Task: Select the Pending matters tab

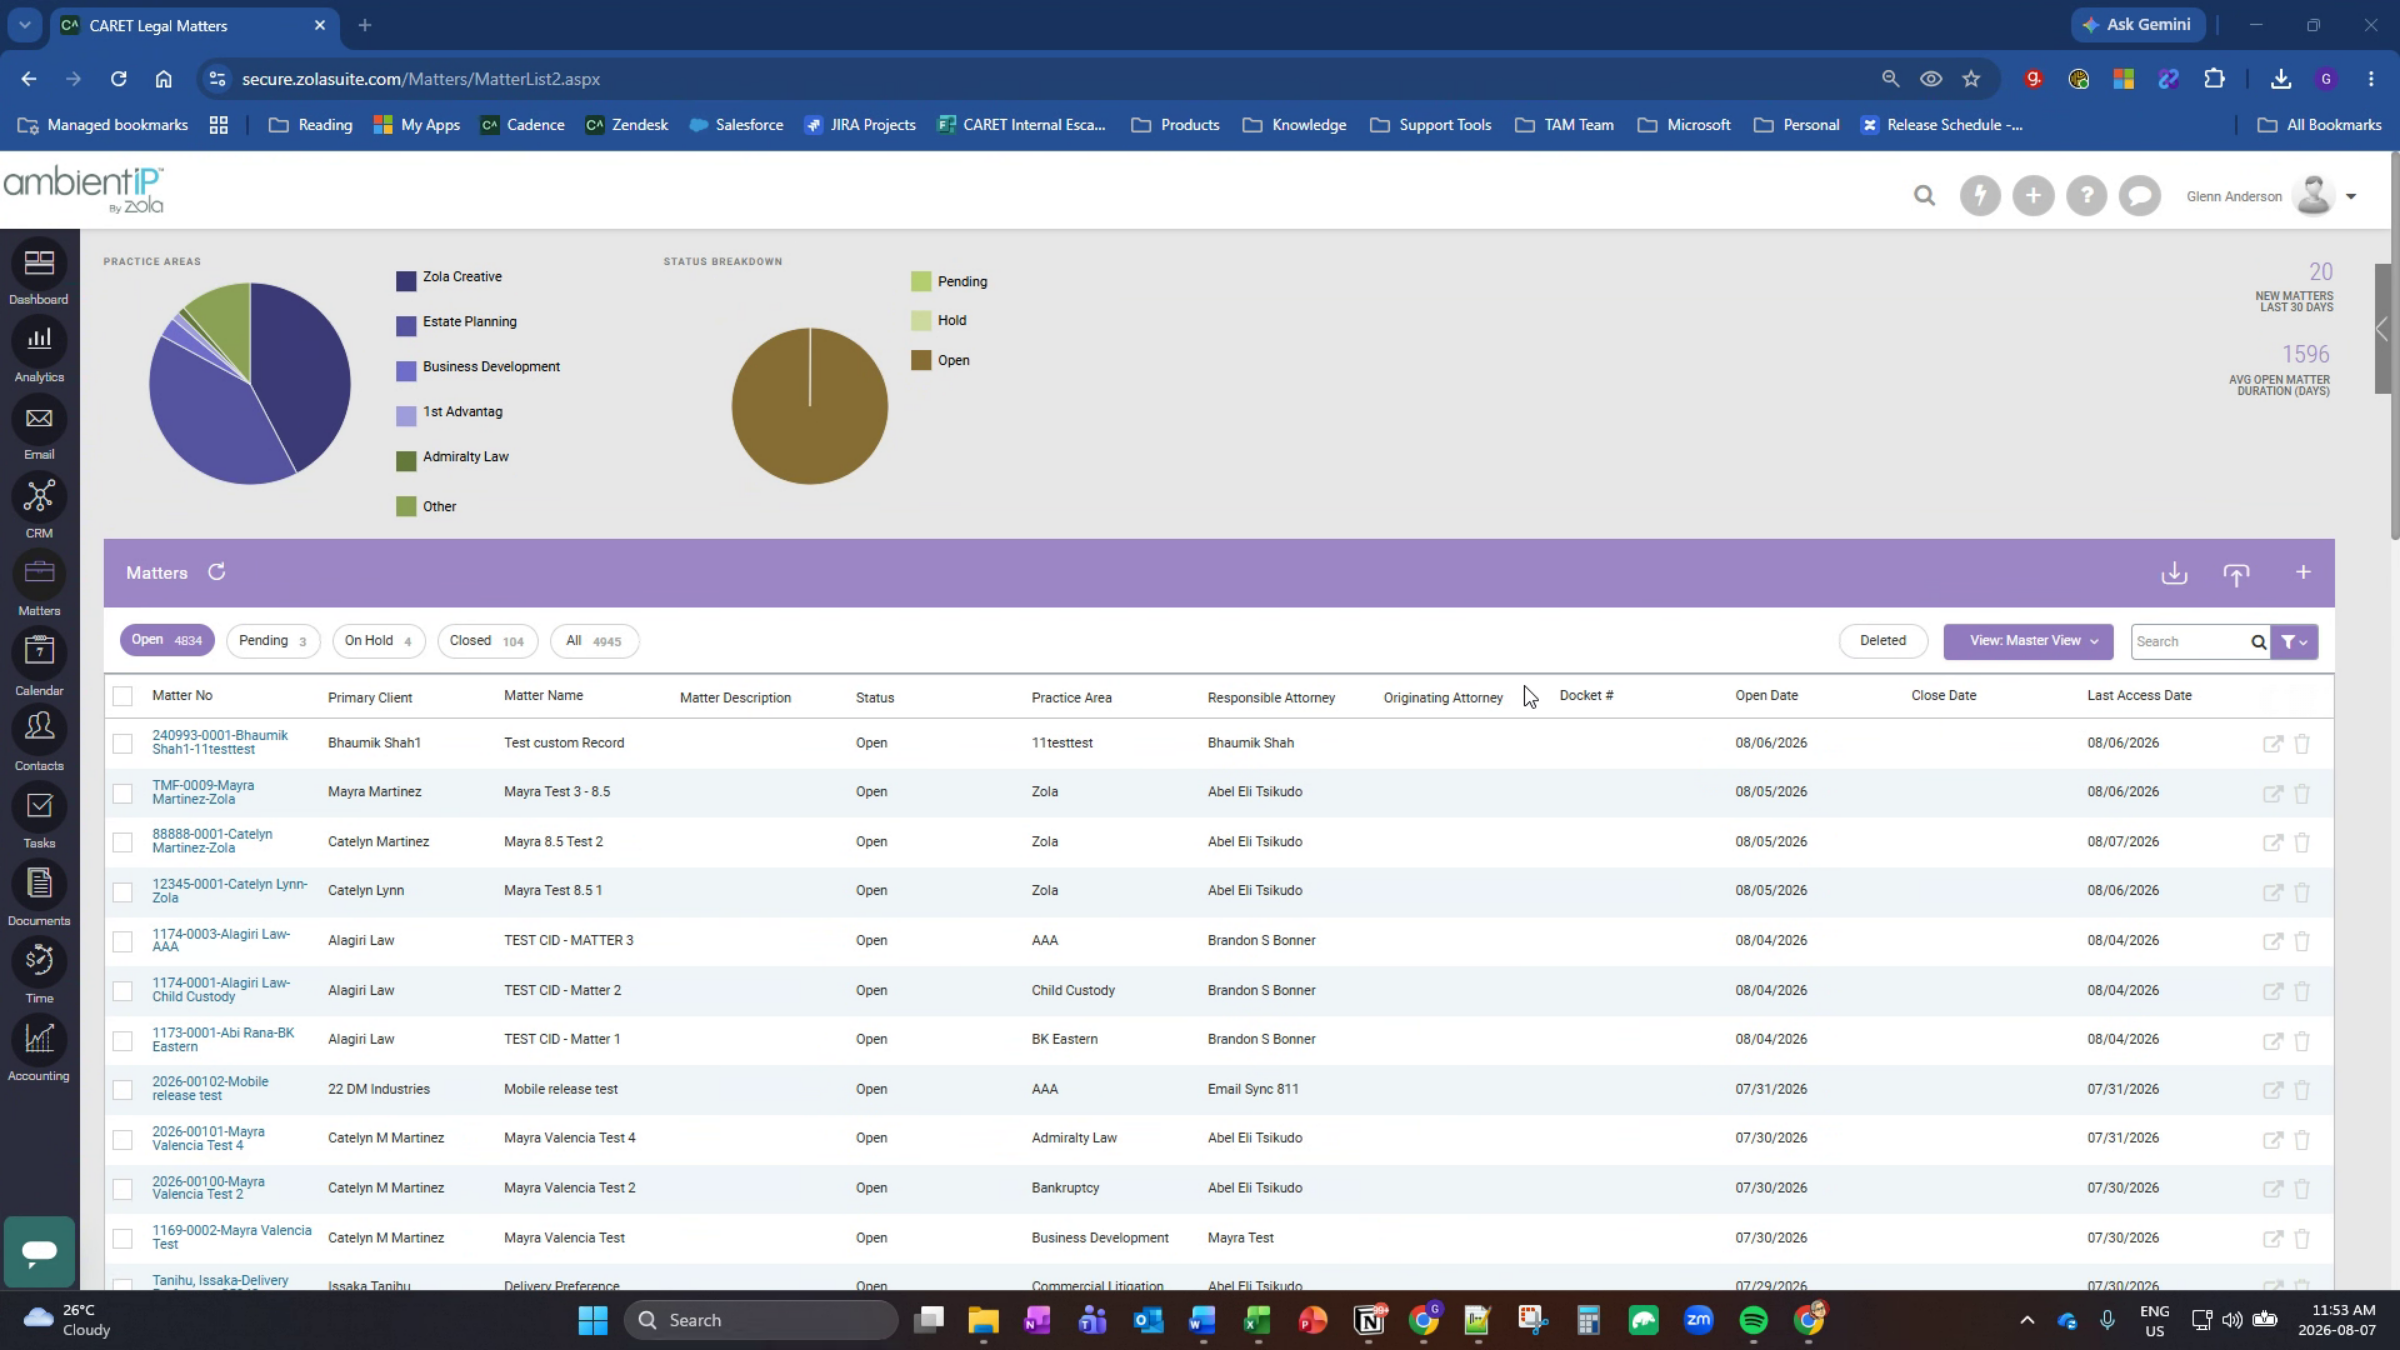Action: point(273,641)
